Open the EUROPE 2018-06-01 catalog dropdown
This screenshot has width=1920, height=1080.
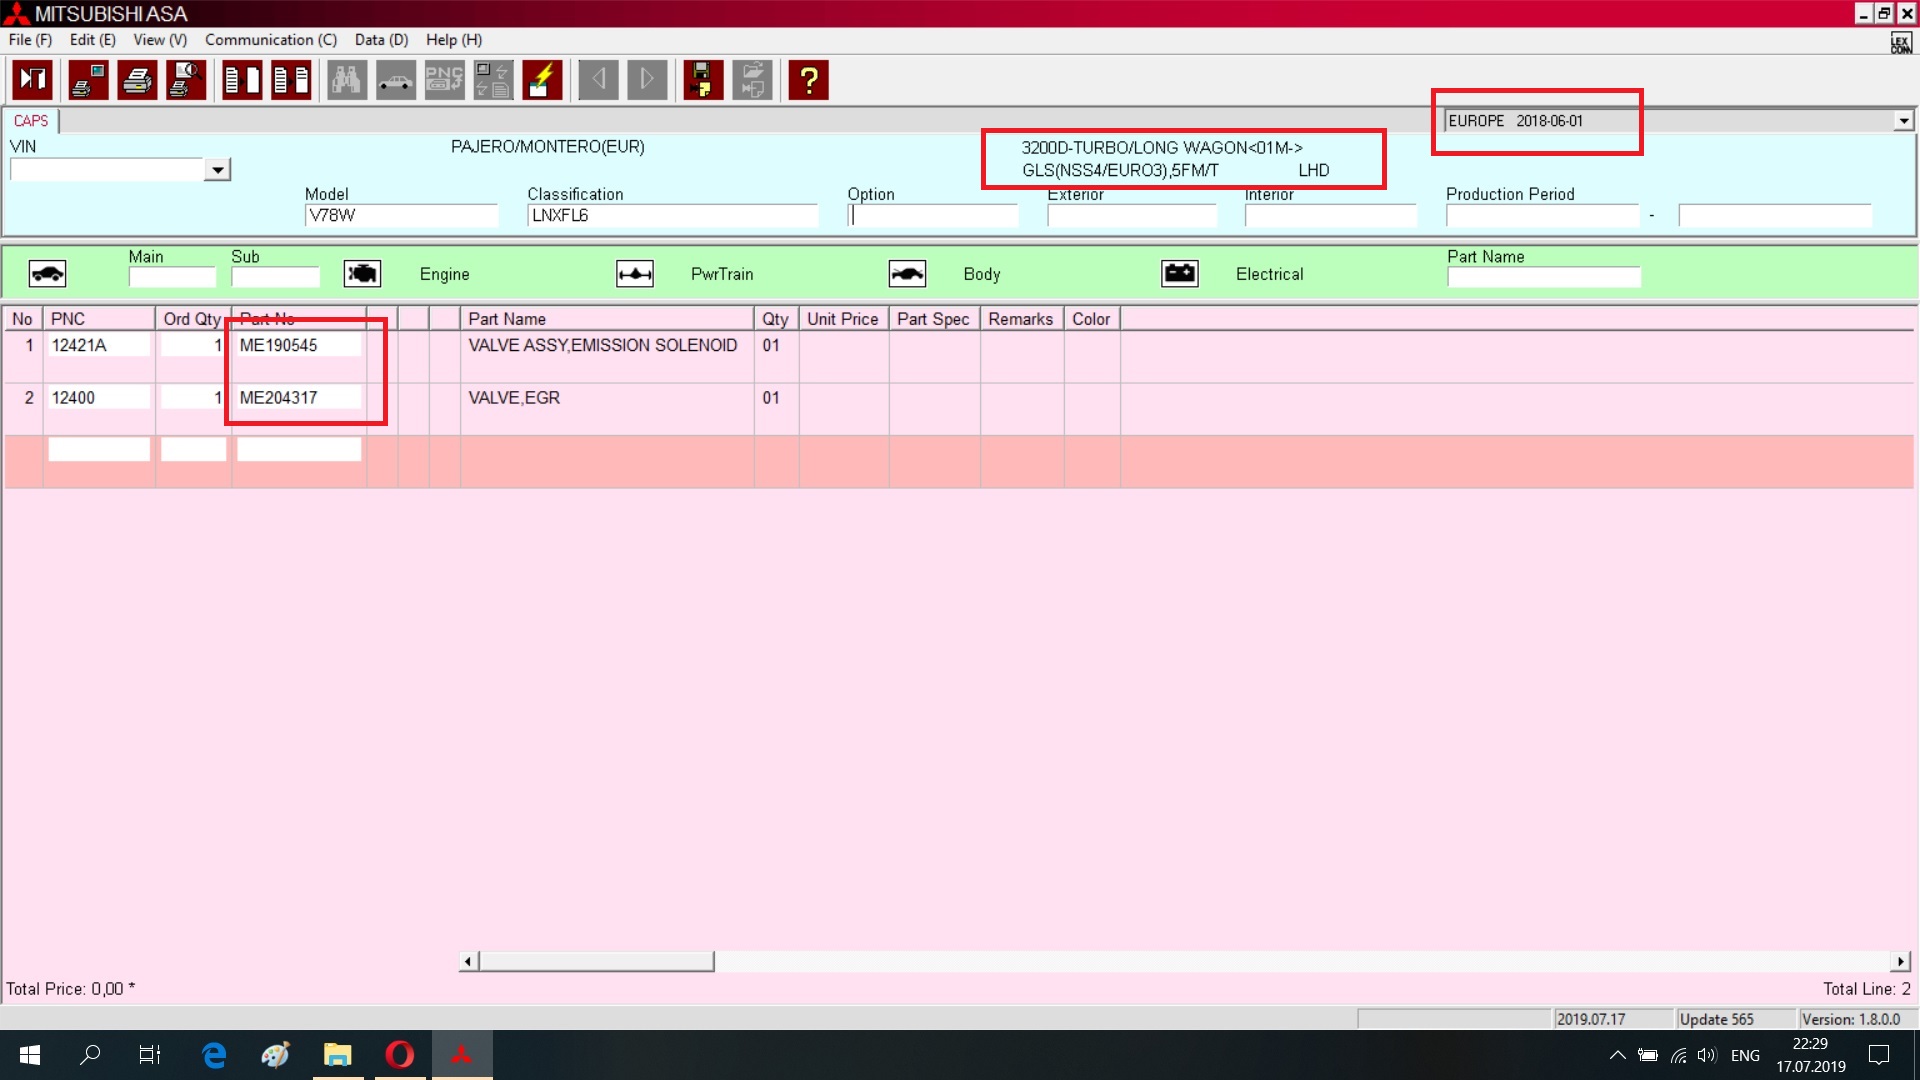[1903, 121]
